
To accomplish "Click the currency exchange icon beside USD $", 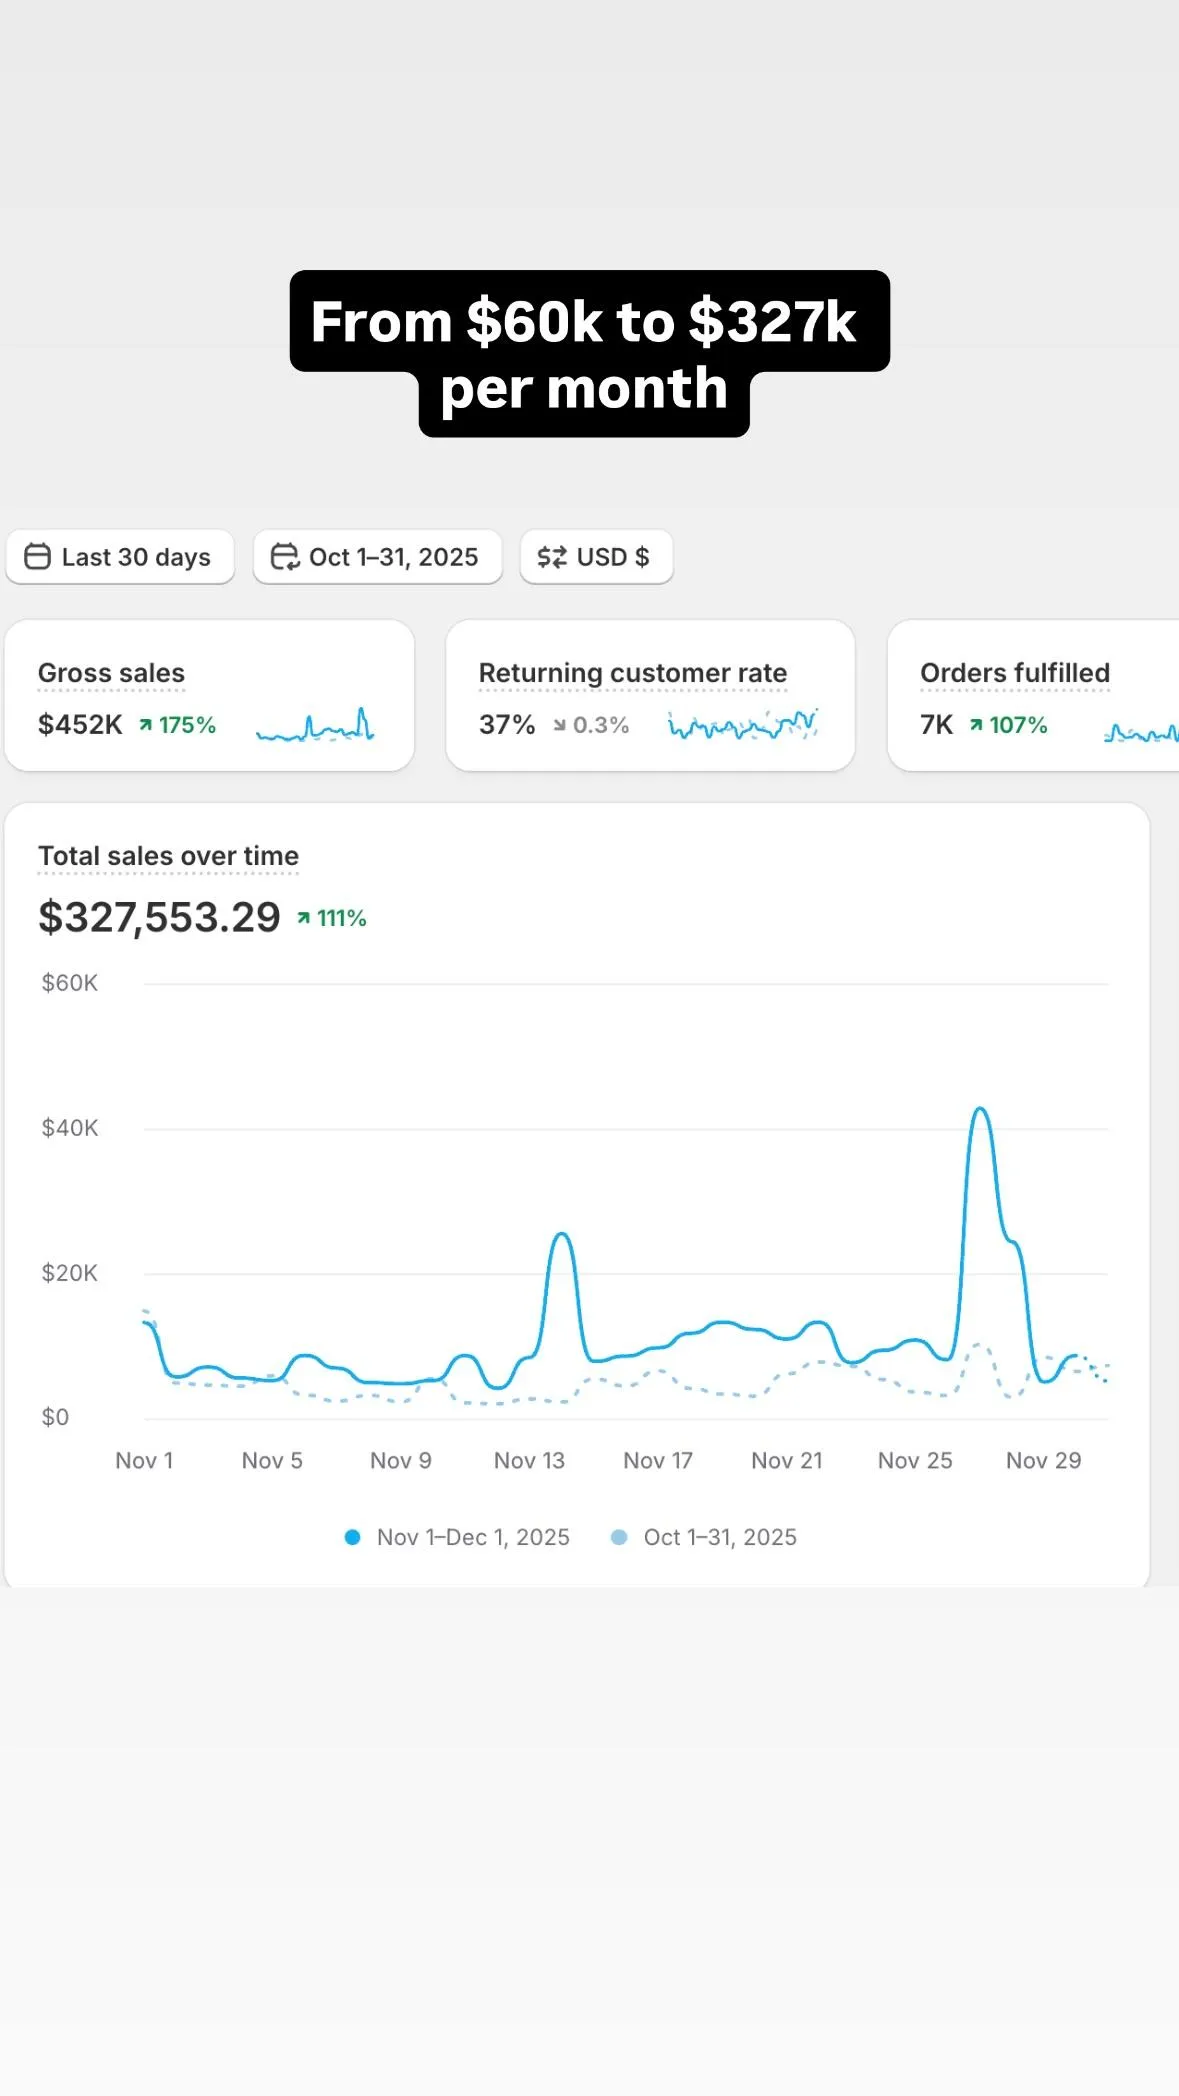I will point(551,556).
